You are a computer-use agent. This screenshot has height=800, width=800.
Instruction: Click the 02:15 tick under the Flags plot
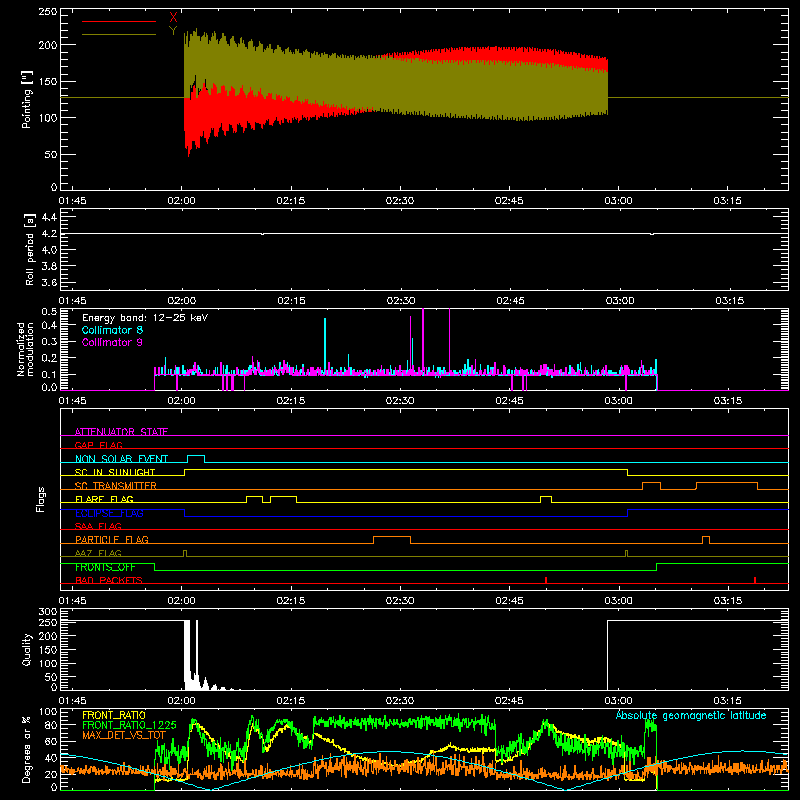click(291, 601)
